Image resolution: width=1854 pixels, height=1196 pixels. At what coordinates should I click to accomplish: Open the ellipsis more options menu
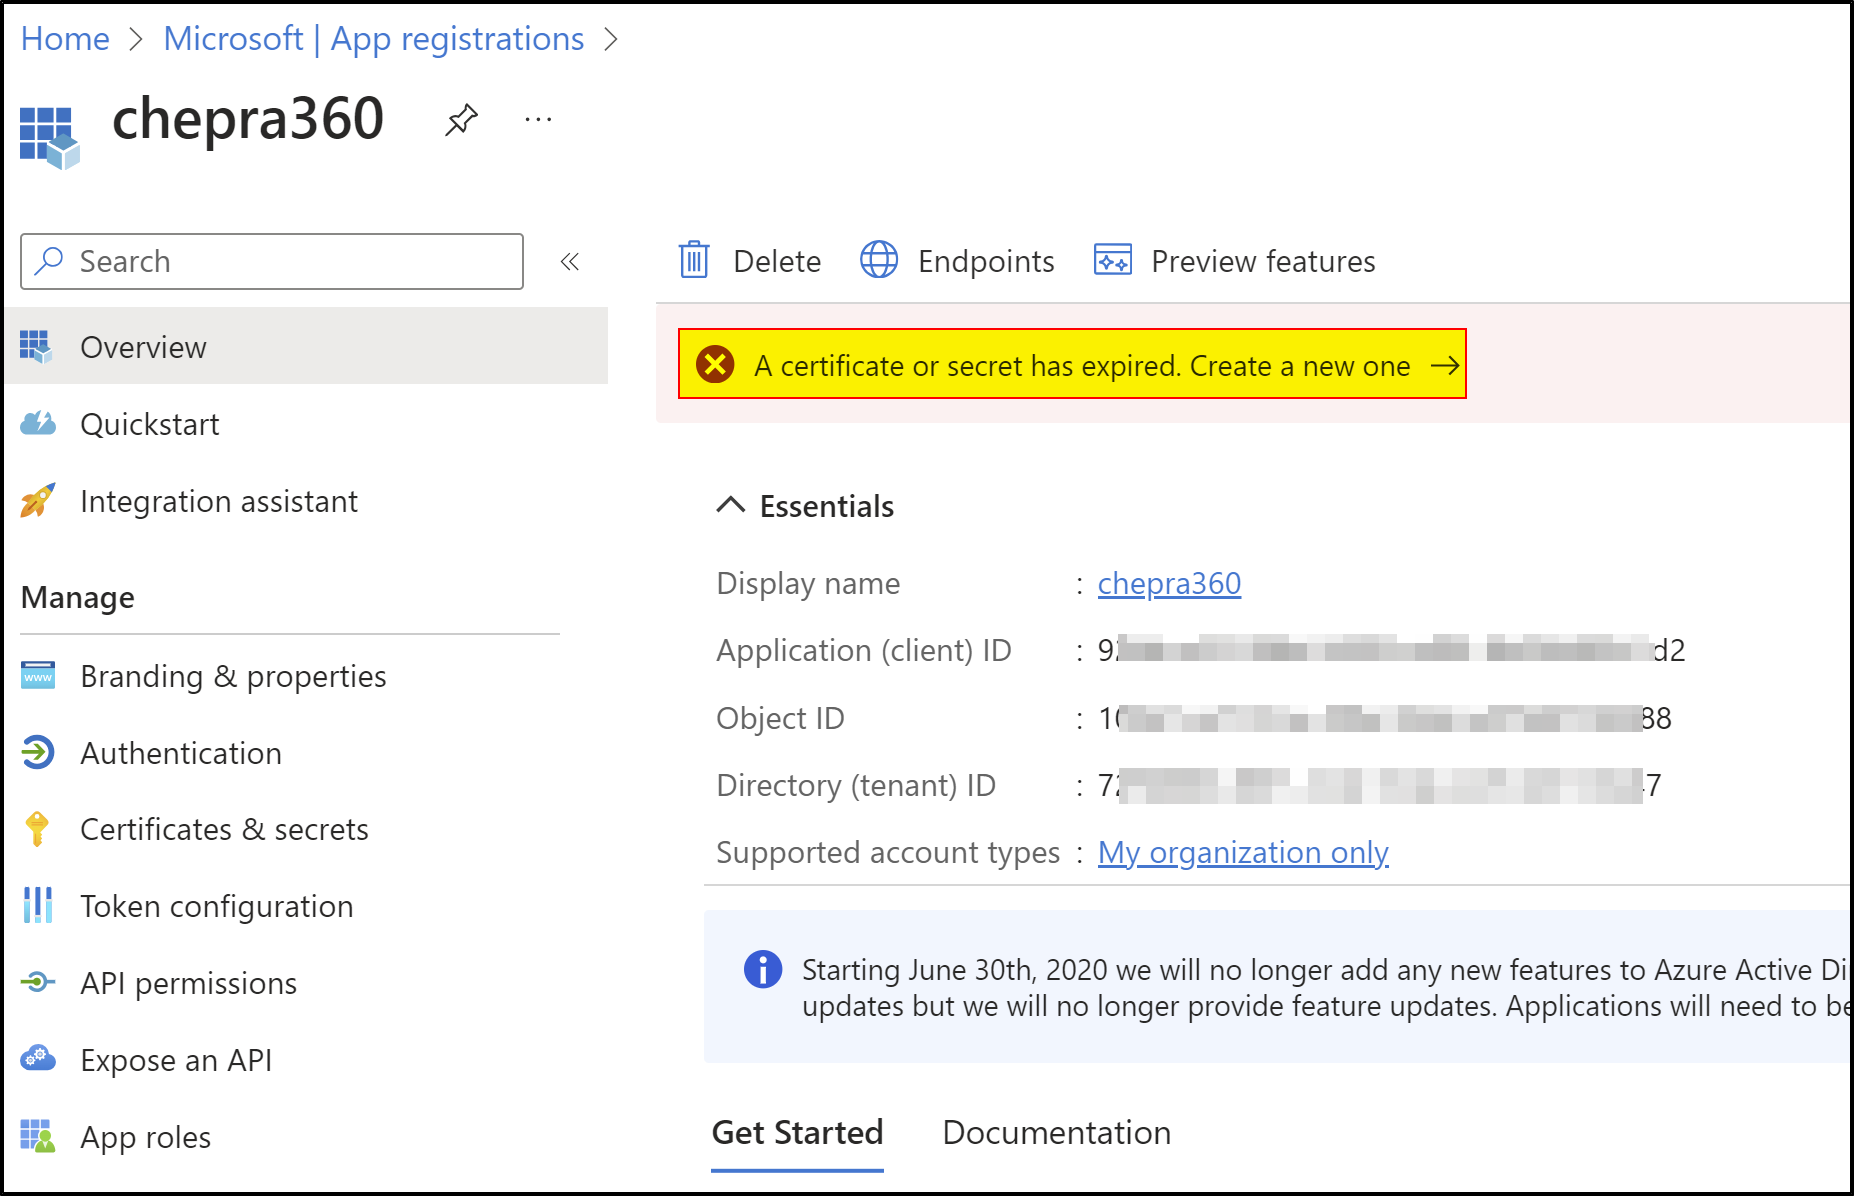click(x=538, y=120)
